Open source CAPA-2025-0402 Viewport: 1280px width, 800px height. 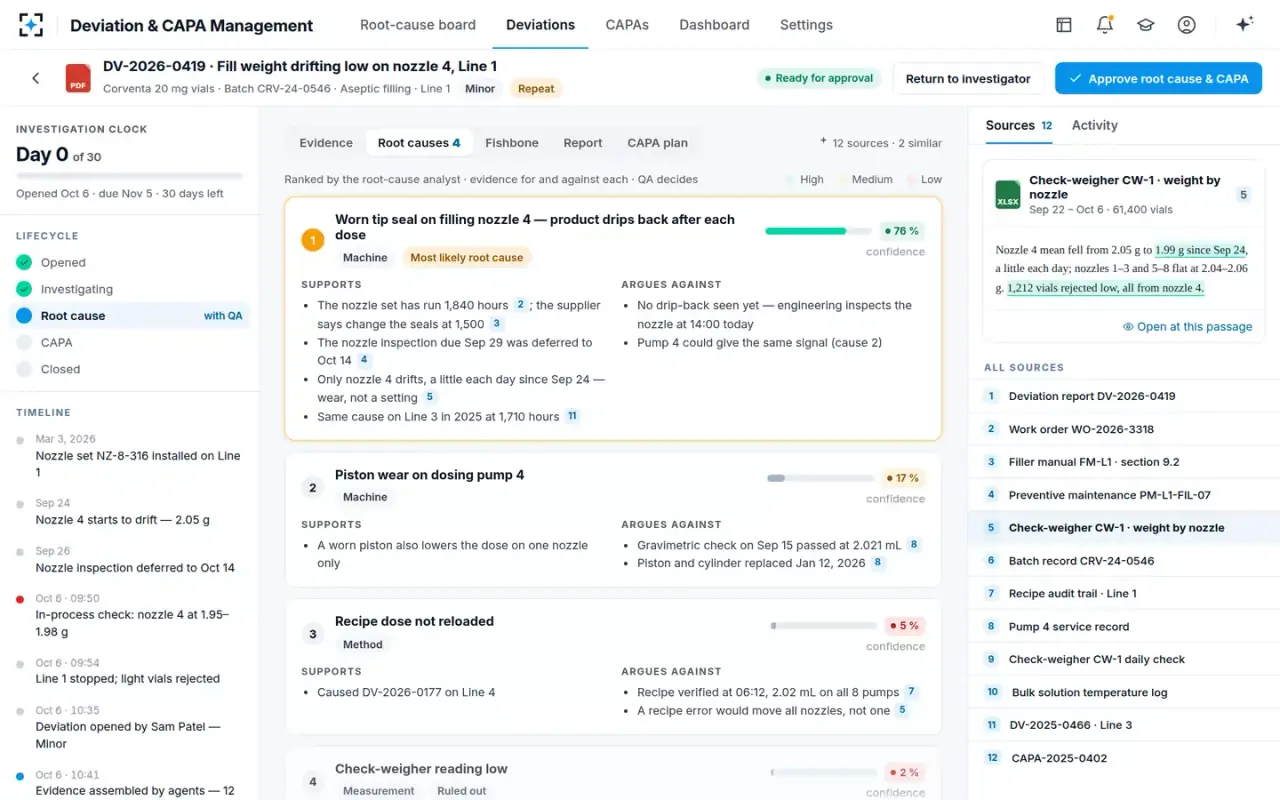[x=1124, y=758]
